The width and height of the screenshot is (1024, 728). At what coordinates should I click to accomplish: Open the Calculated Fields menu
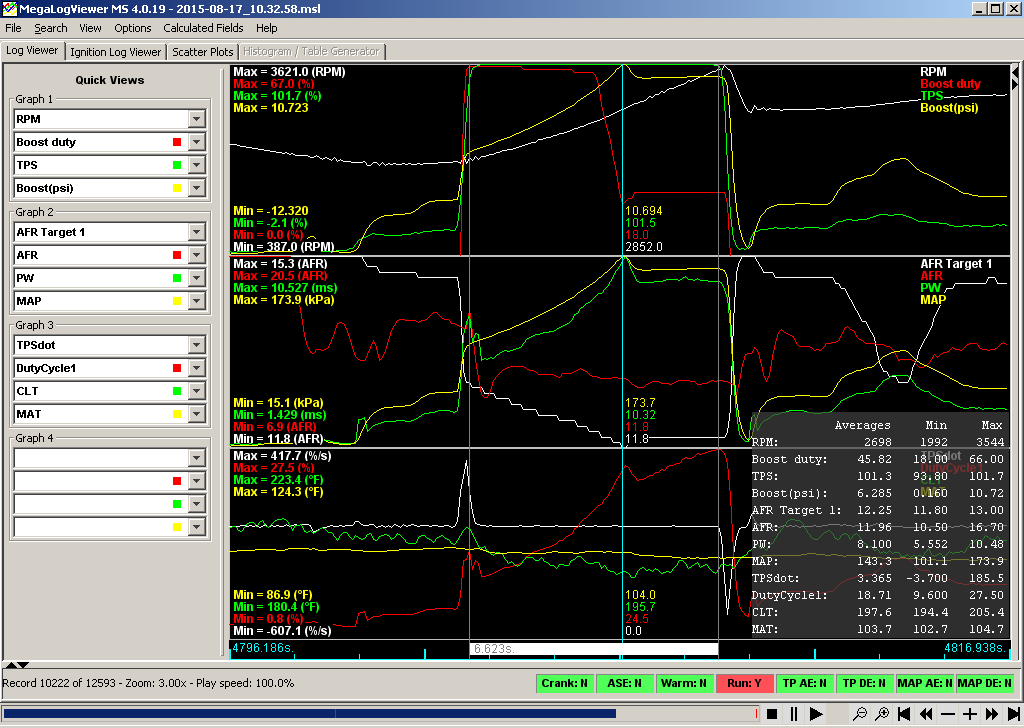pos(203,28)
